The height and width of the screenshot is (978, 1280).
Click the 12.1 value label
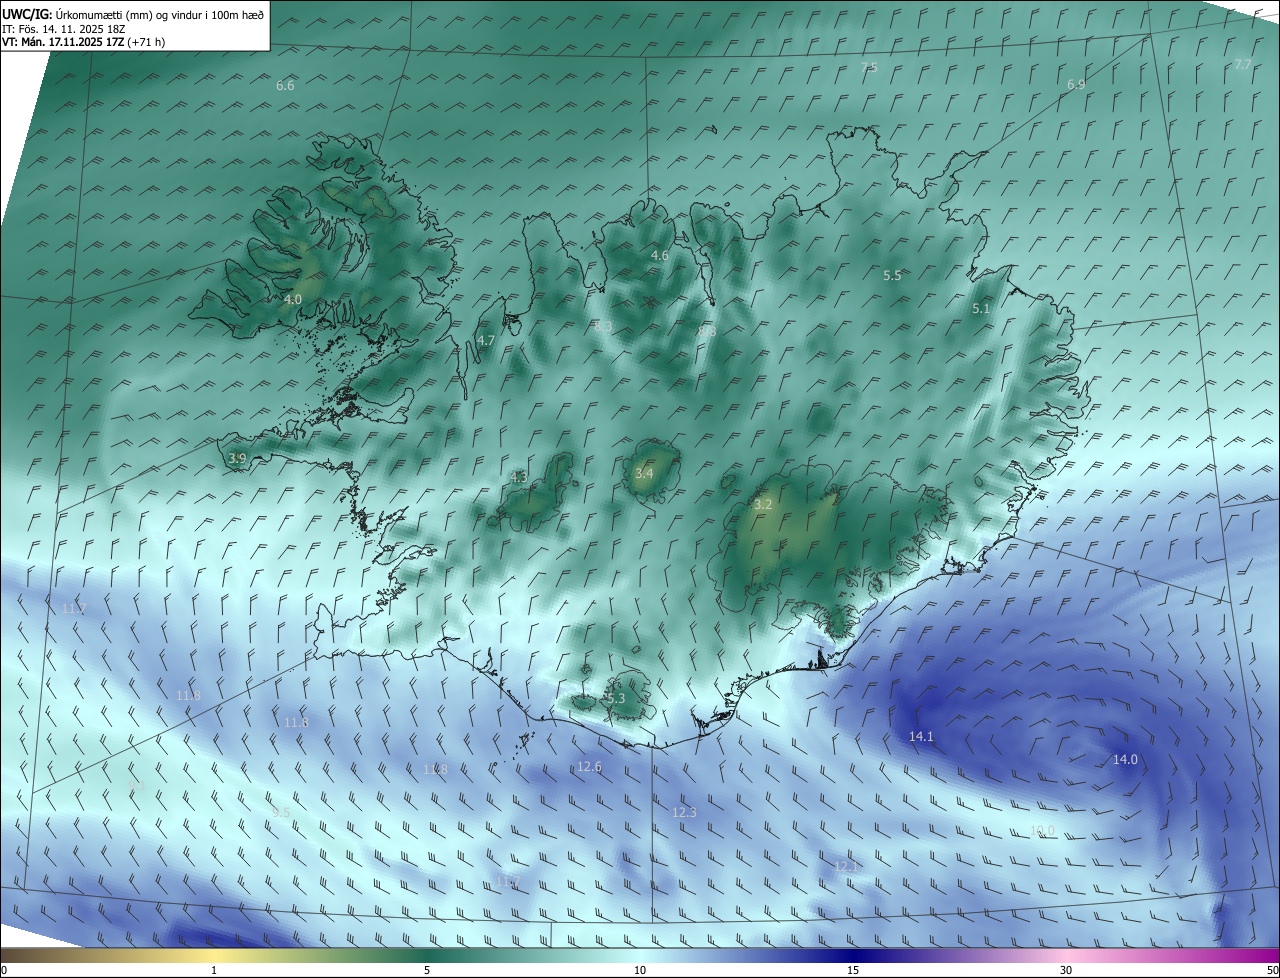pos(846,866)
